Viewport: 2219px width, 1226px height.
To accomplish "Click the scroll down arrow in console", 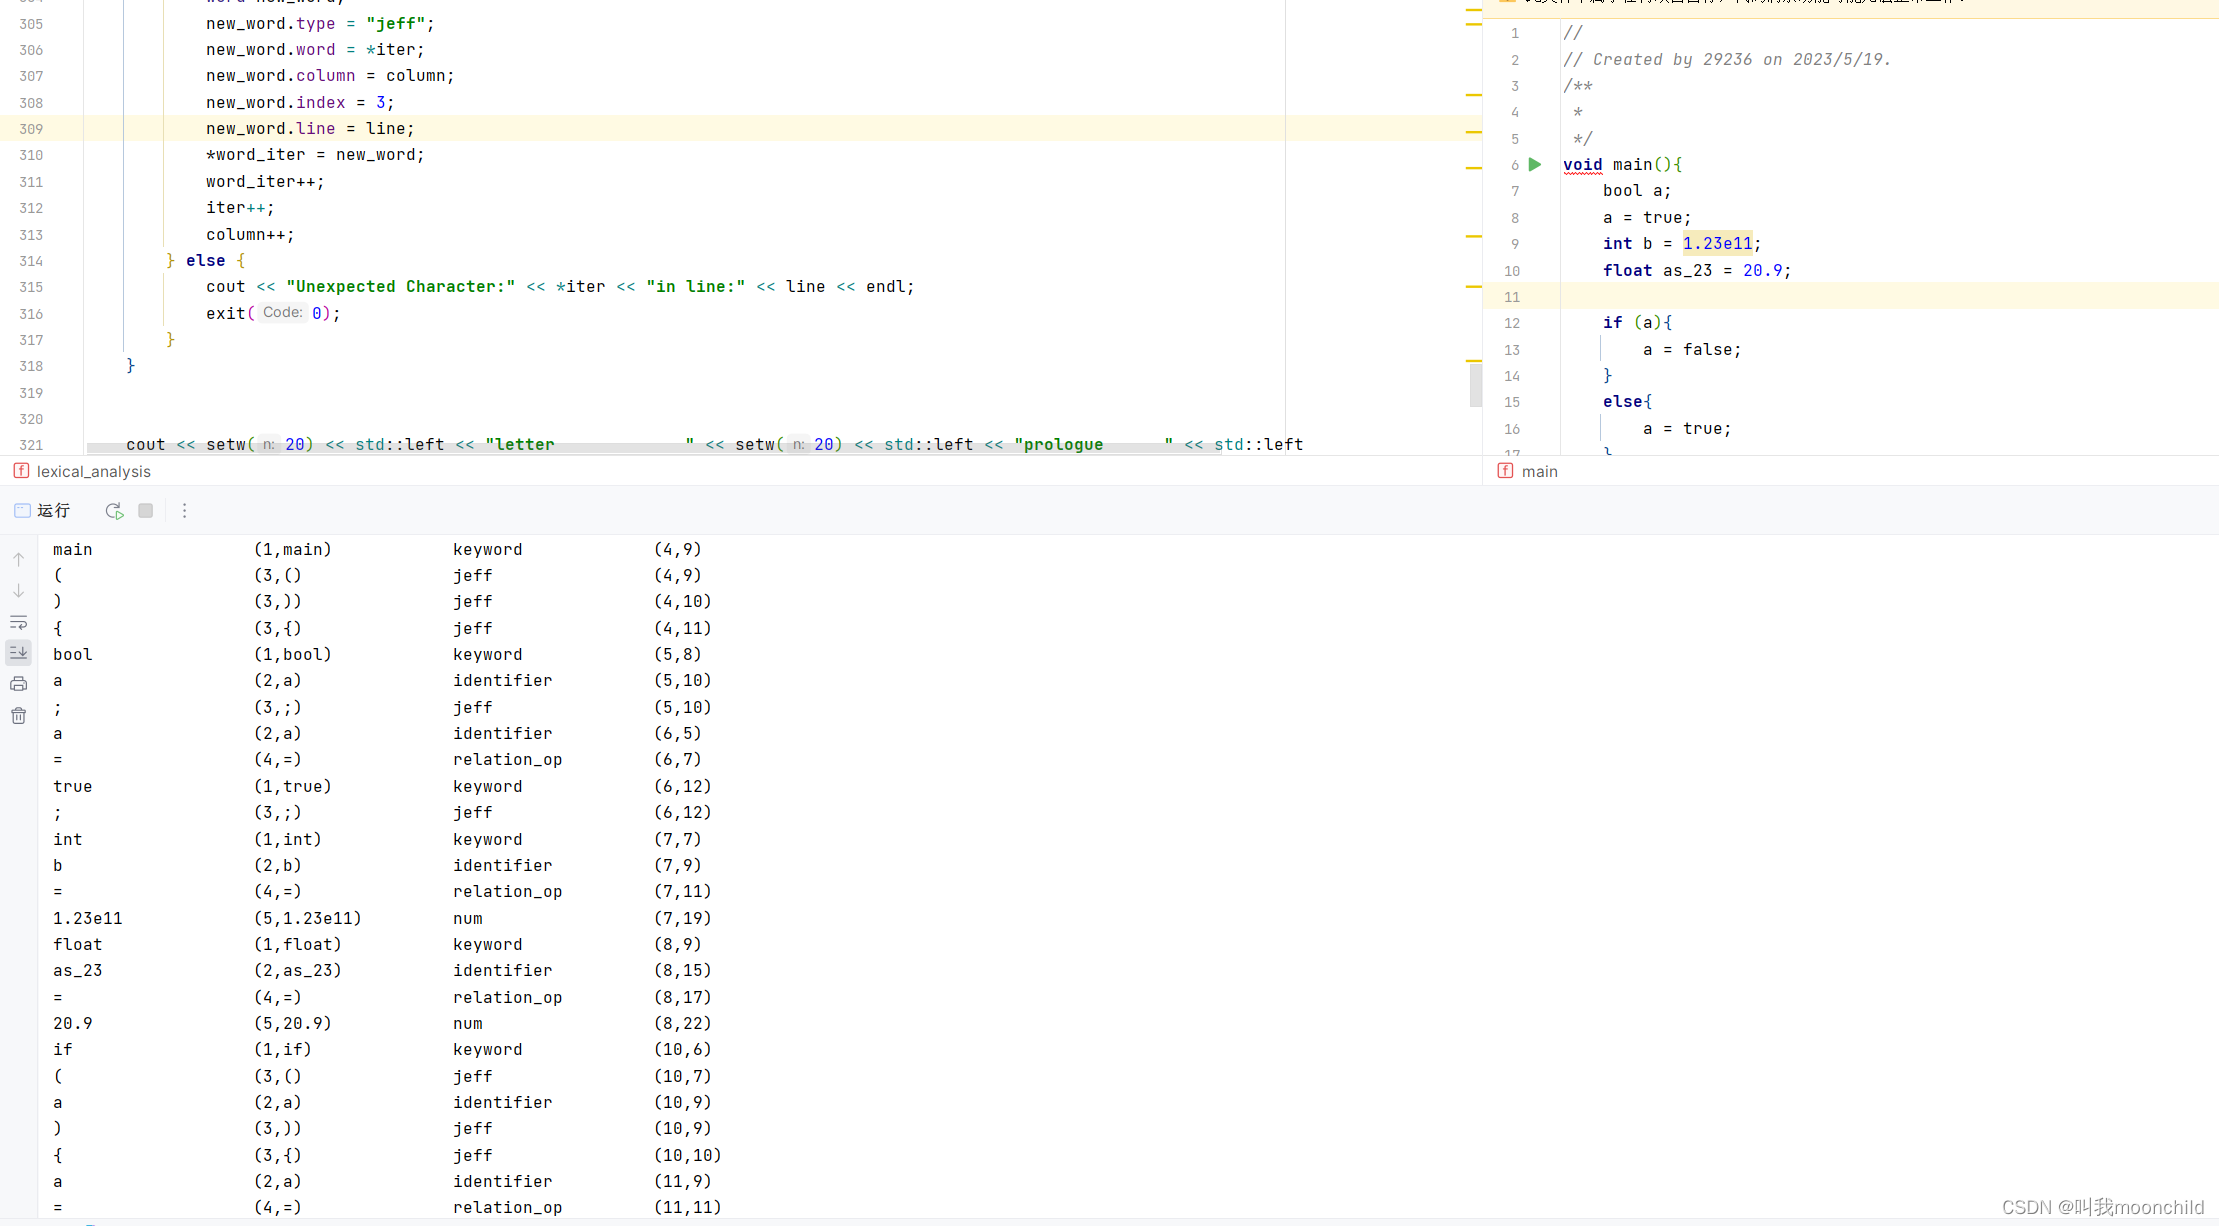I will 19,591.
